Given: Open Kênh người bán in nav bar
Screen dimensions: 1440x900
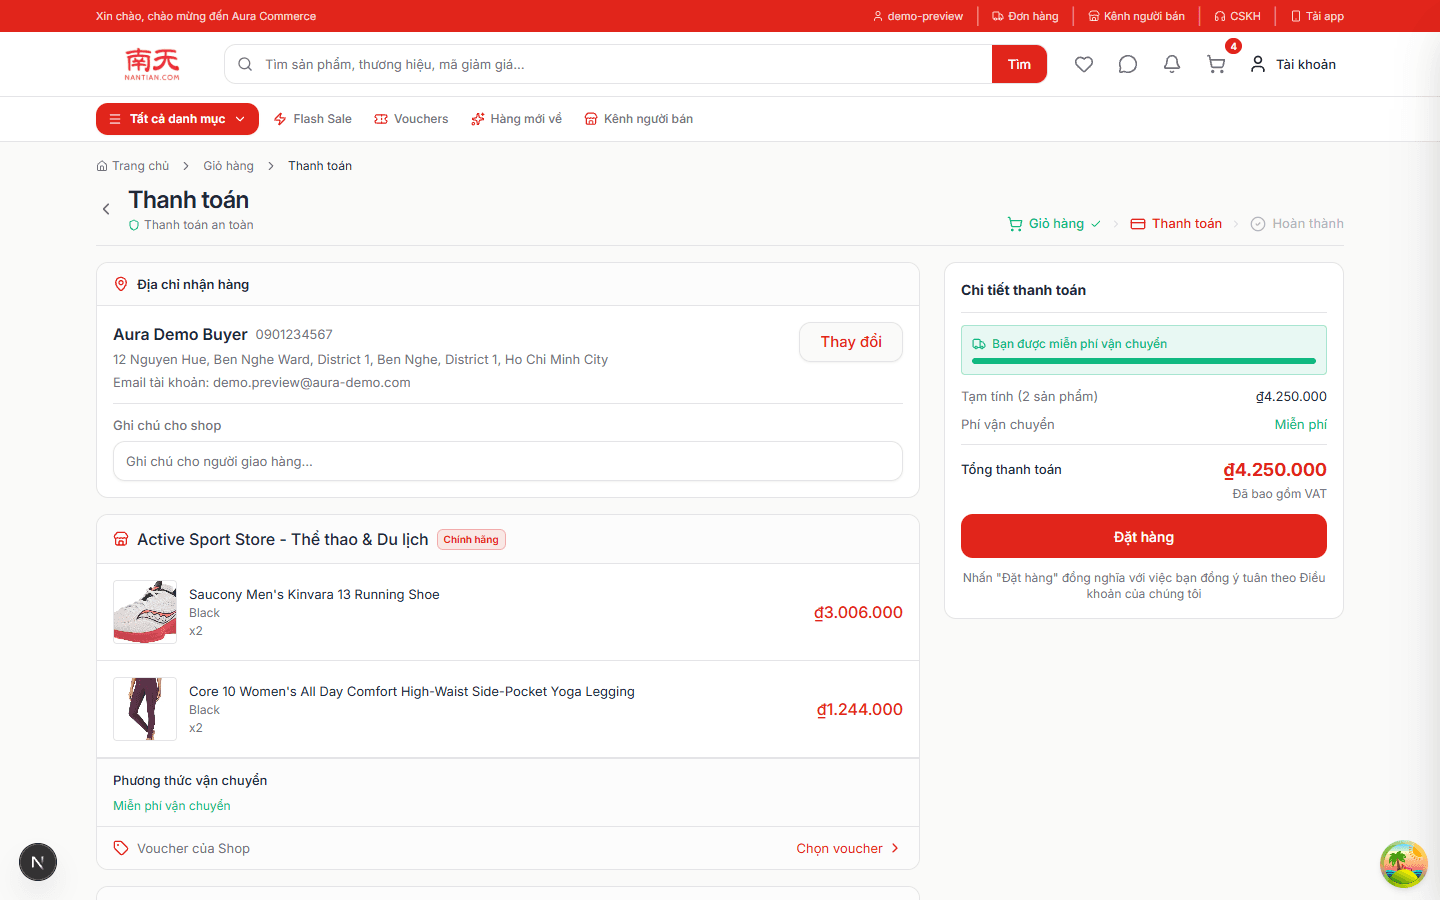Looking at the screenshot, I should click(638, 119).
